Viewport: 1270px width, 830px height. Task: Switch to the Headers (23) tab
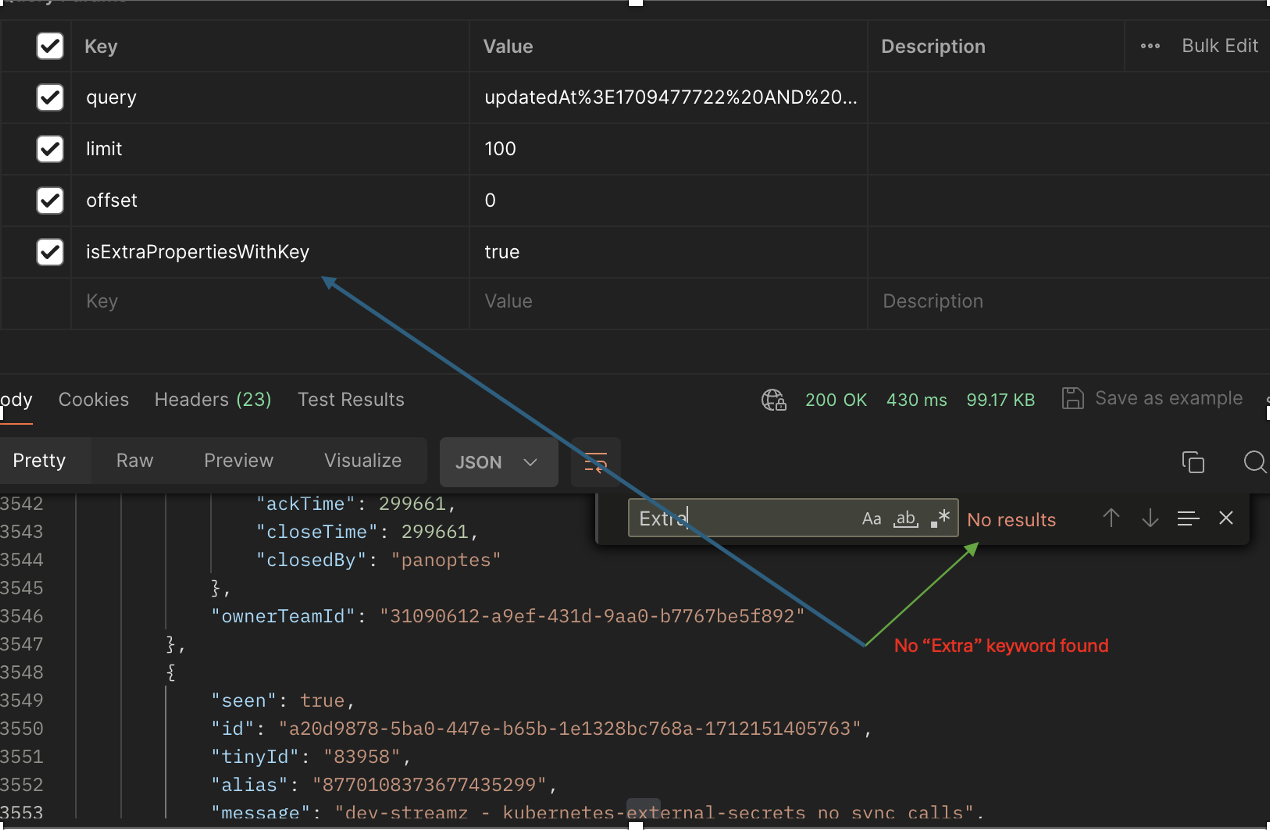coord(213,400)
